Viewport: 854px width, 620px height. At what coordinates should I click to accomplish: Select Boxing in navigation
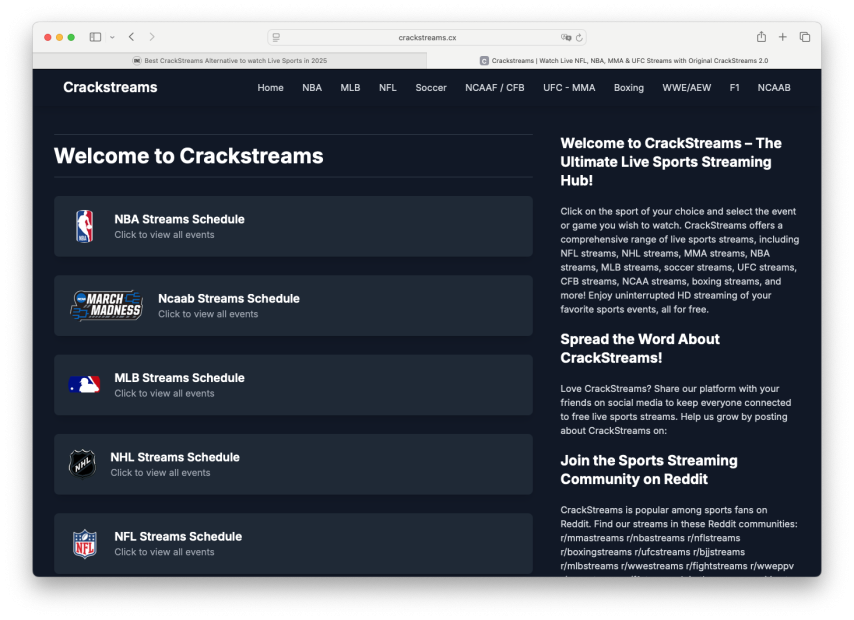tap(629, 88)
